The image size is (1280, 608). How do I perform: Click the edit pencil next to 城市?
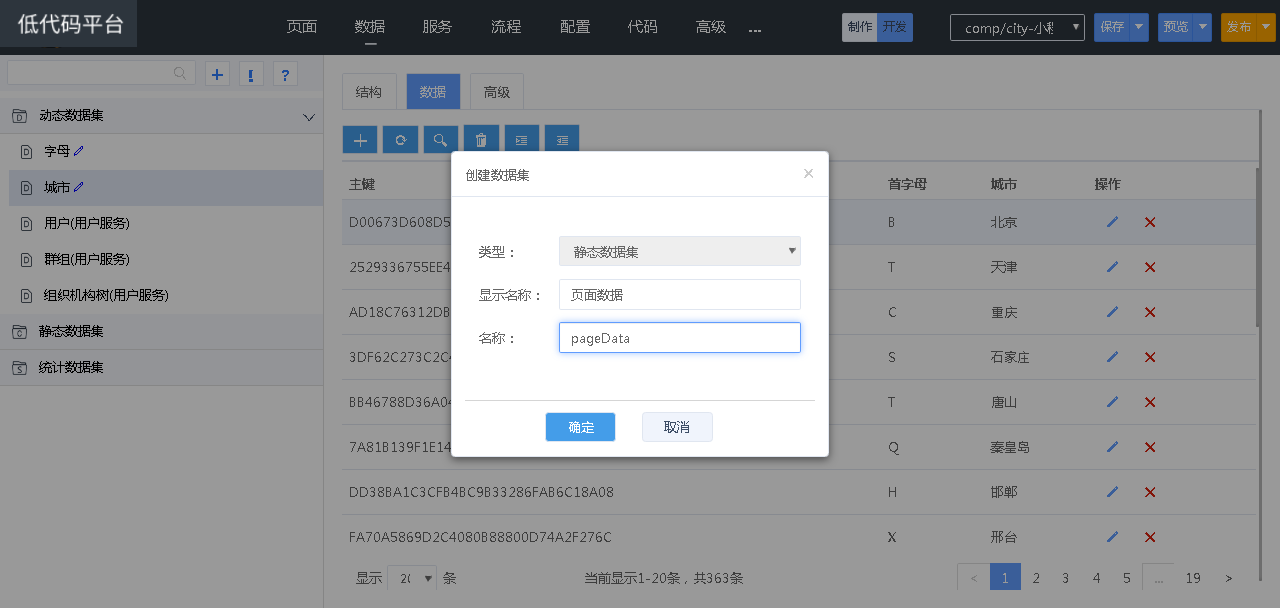79,187
